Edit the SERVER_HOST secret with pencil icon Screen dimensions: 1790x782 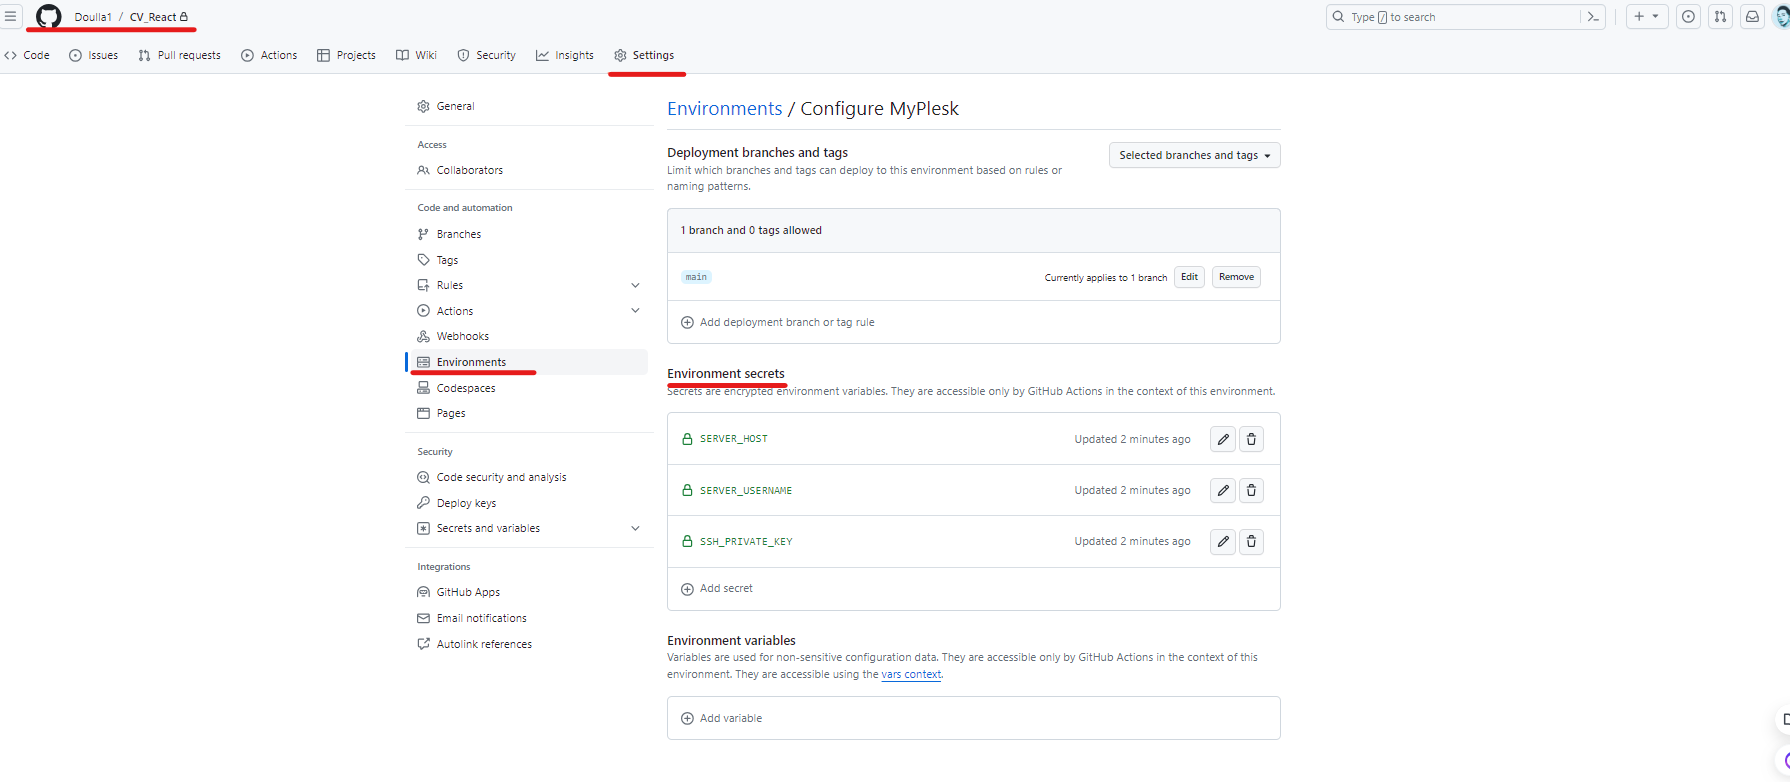tap(1222, 439)
